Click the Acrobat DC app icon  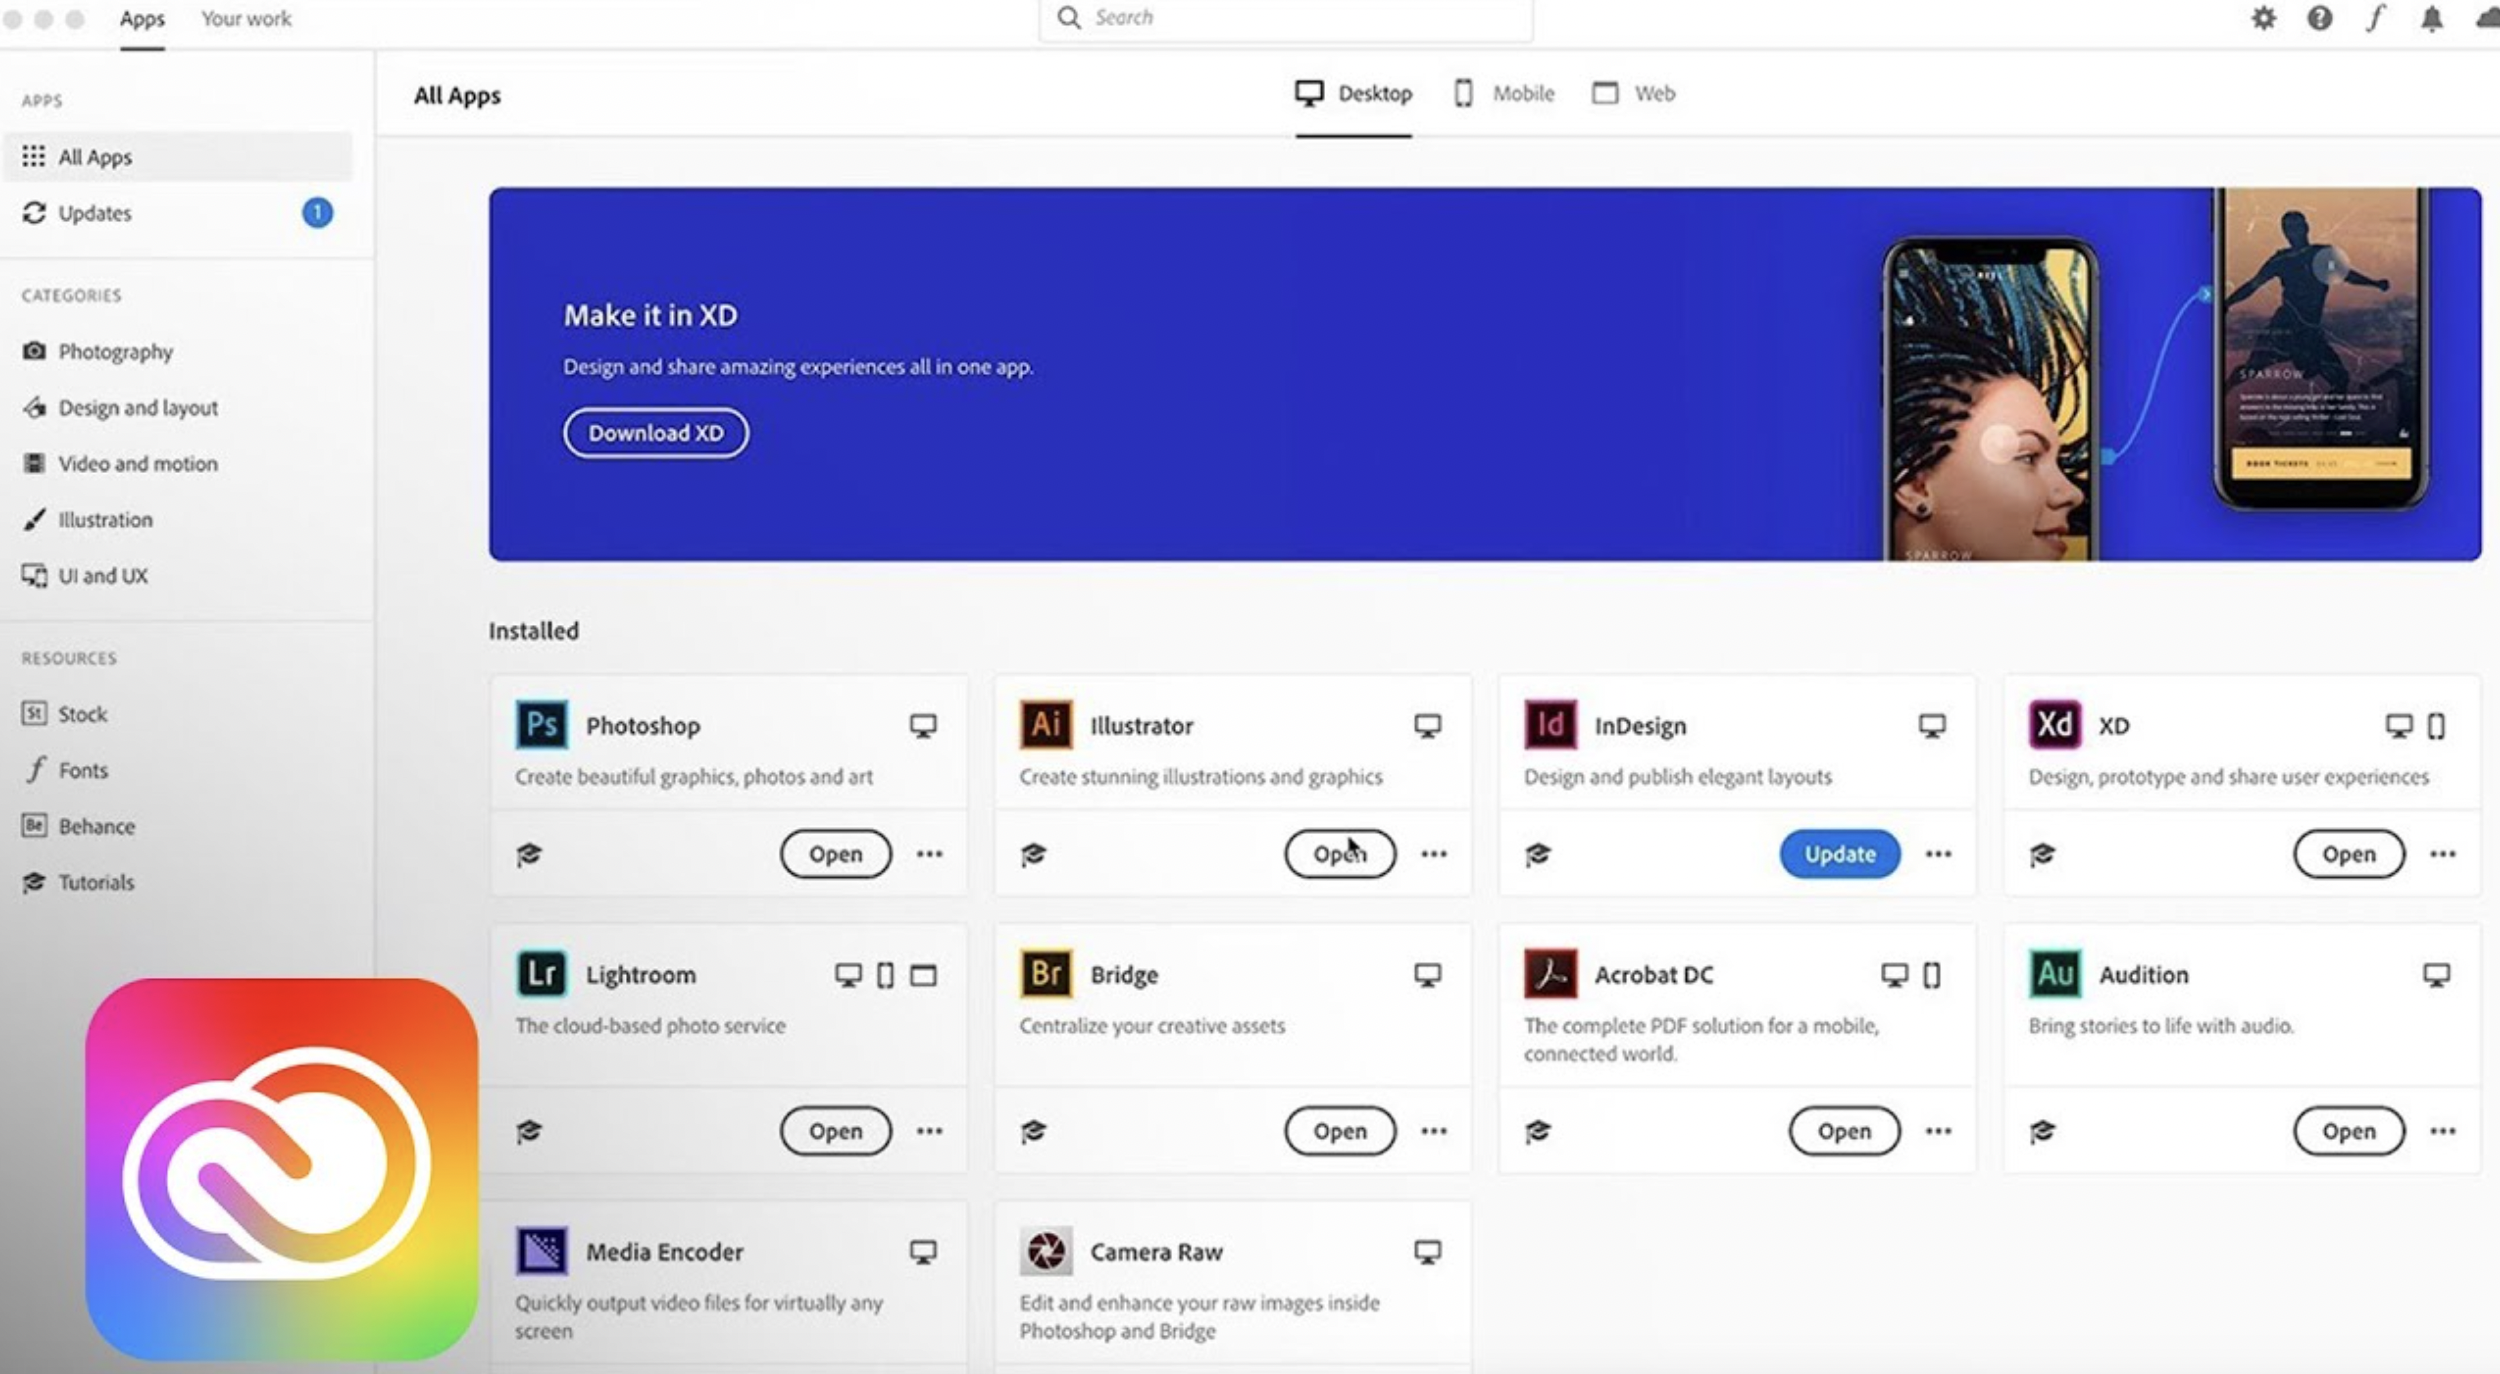click(x=1549, y=973)
